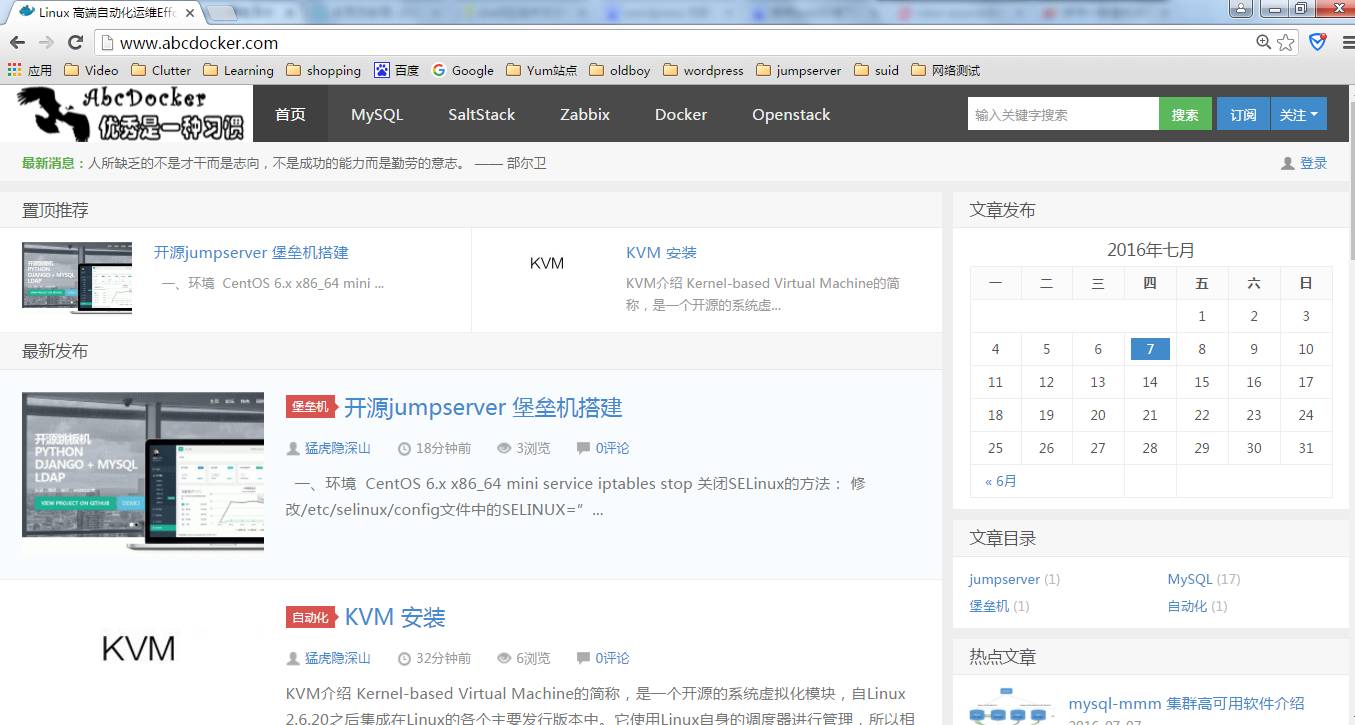This screenshot has height=725, width=1355.
Task: Open 0评论 on the jumpserver post
Action: [x=612, y=448]
